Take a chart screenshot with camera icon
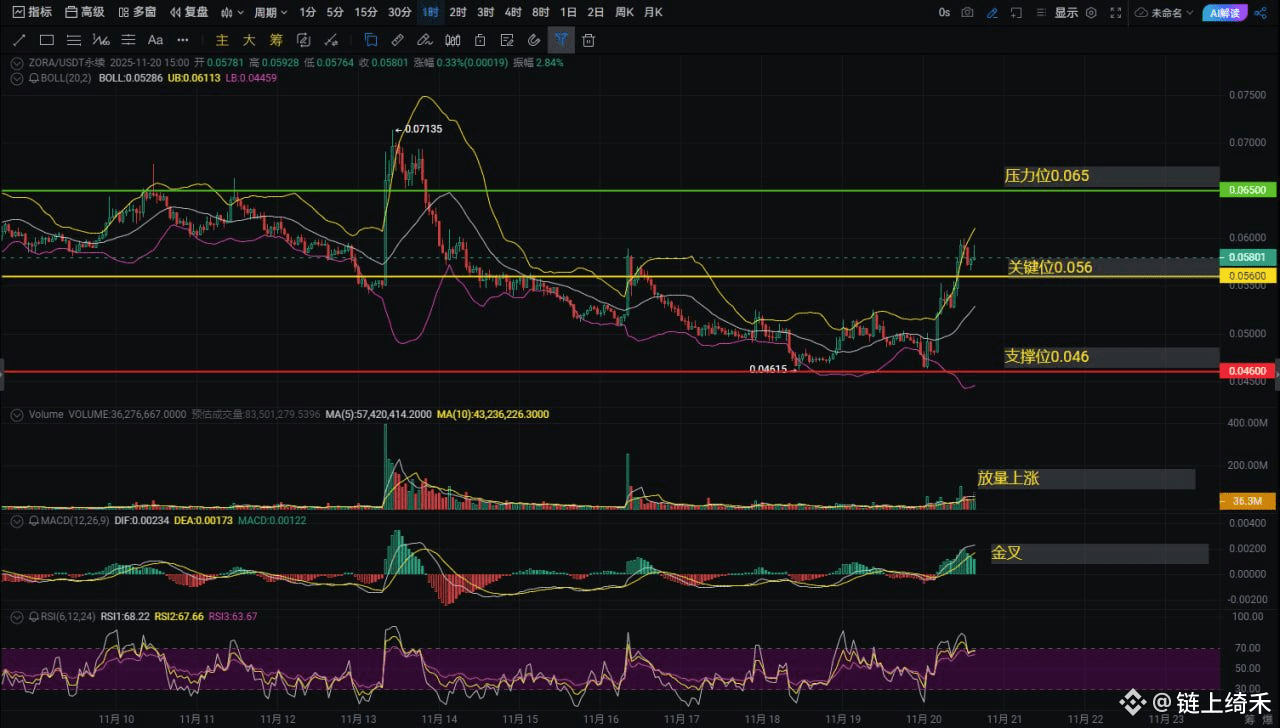Viewport: 1280px width, 728px height. tap(967, 12)
